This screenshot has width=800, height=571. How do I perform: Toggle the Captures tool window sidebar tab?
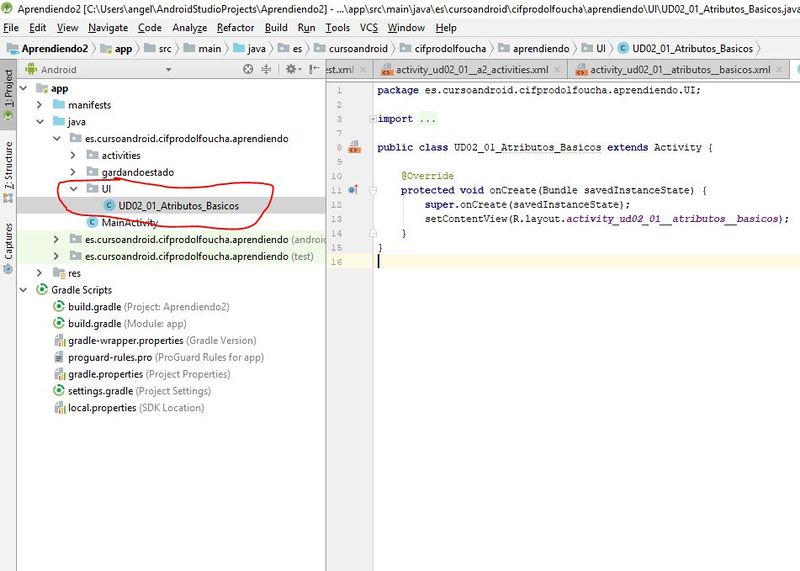pyautogui.click(x=8, y=247)
